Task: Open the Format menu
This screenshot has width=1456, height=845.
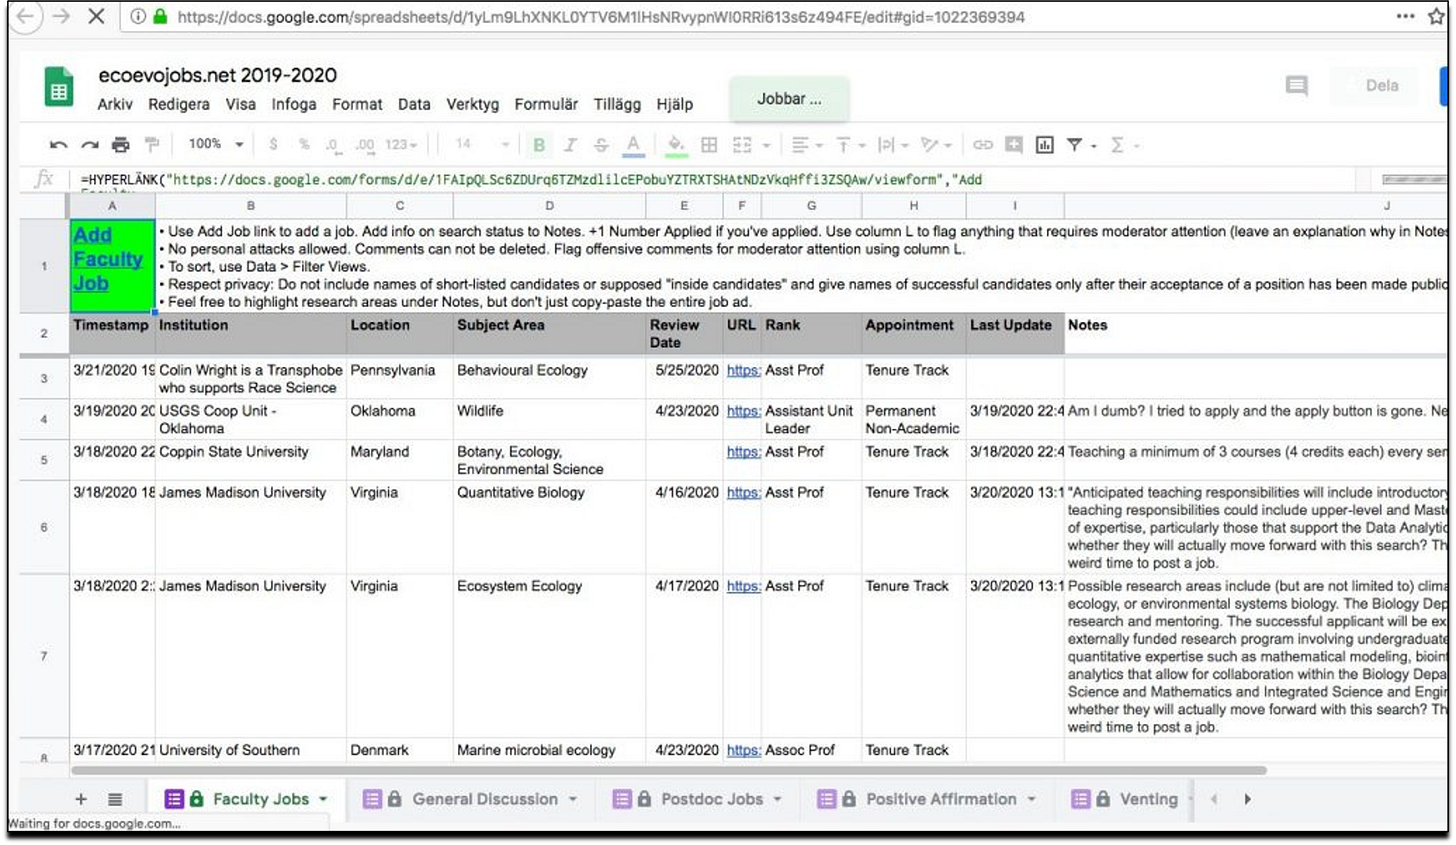Action: tap(357, 104)
